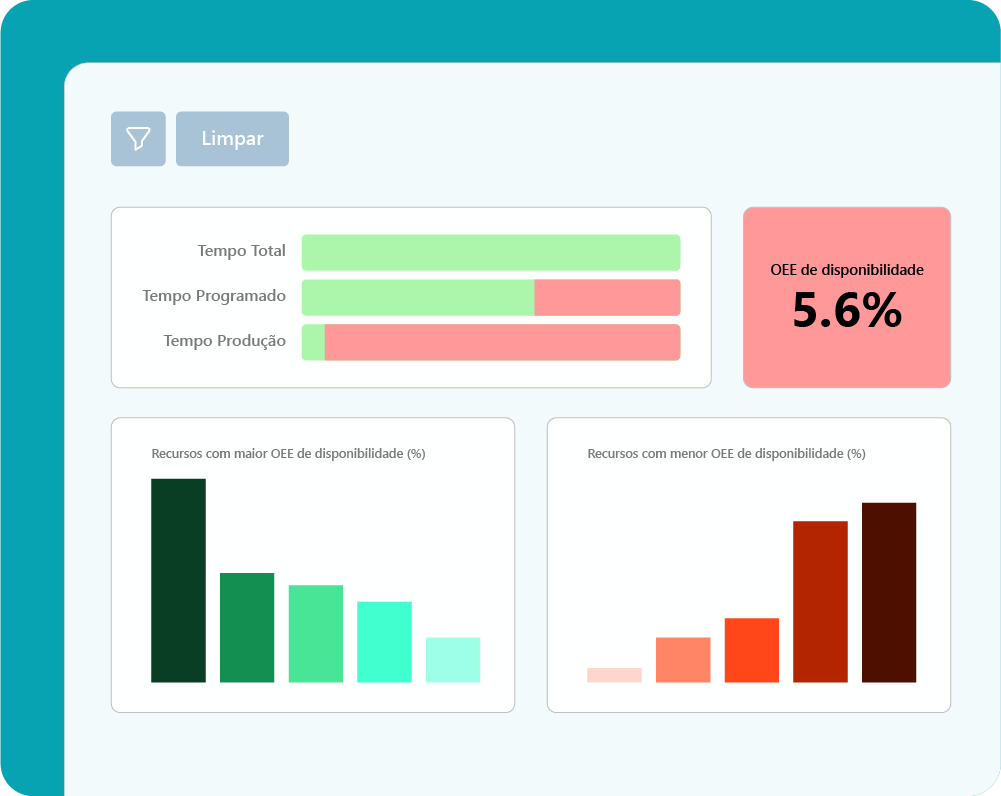Image resolution: width=1001 pixels, height=796 pixels.
Task: Select the pale mint shortest green bar
Action: (x=453, y=660)
